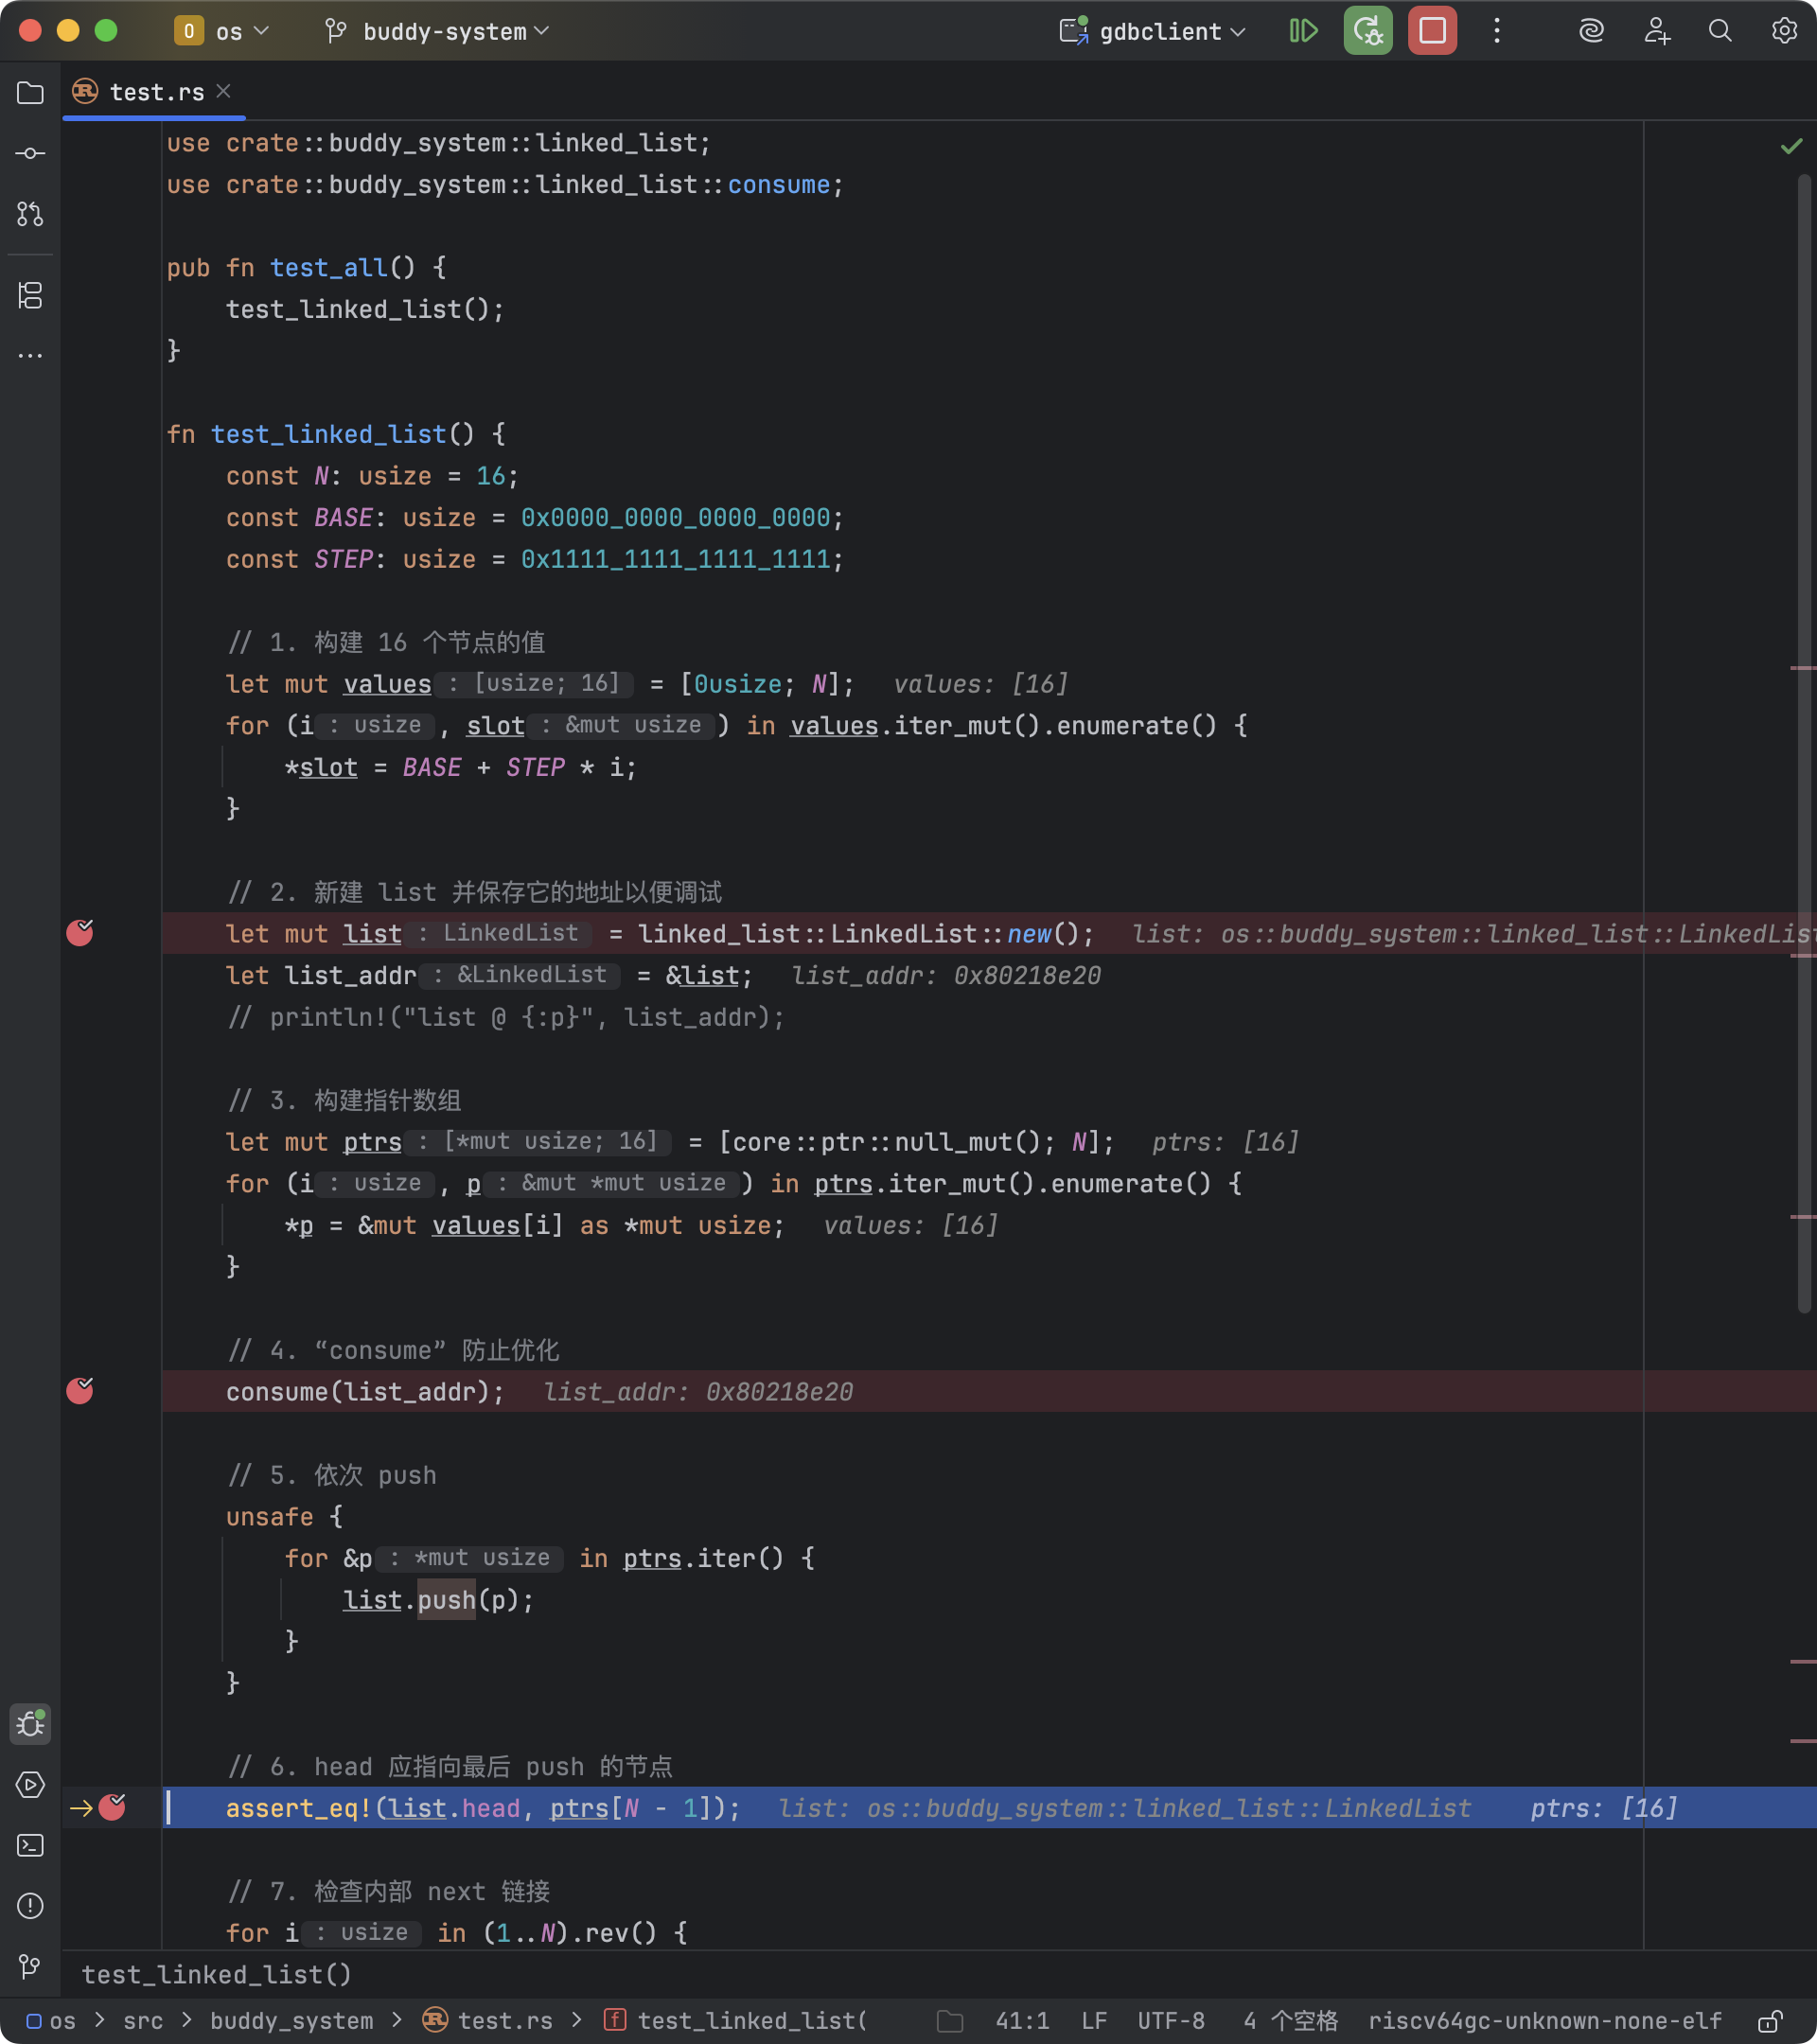Screen dimensions: 1817x2044
Task: Open the AI Assistant swirl icon
Action: [x=1591, y=31]
